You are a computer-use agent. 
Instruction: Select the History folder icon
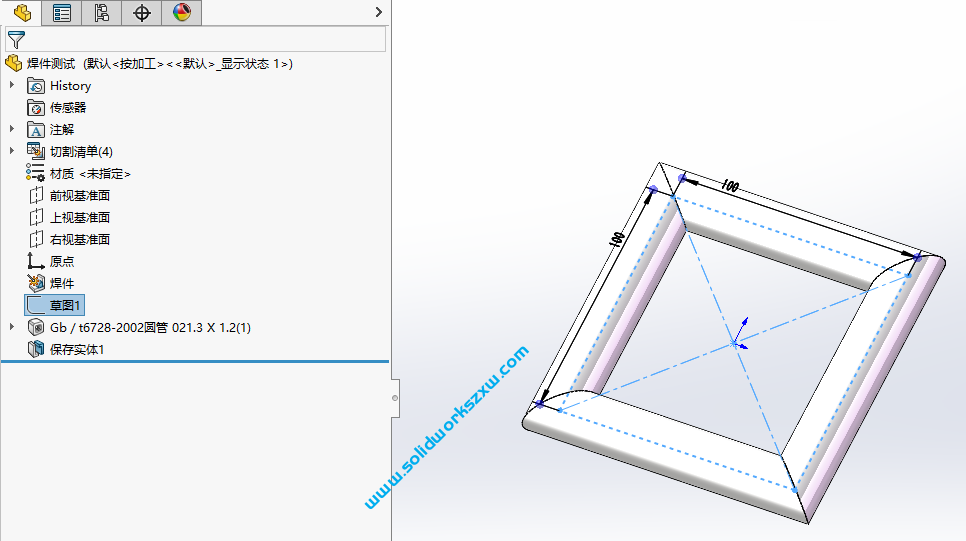tap(36, 86)
